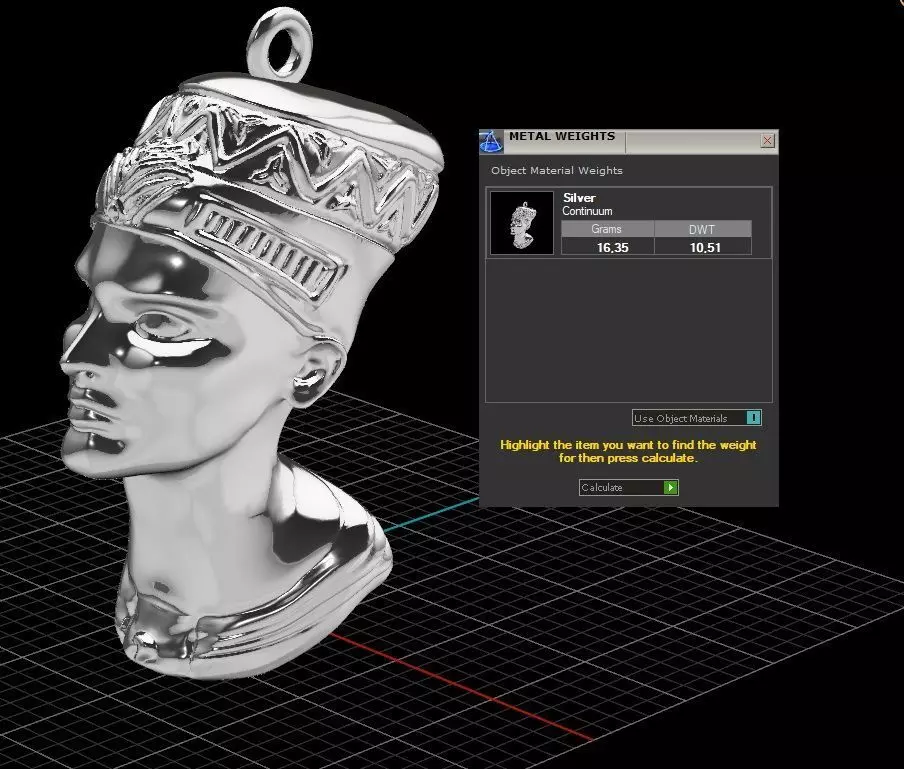The width and height of the screenshot is (904, 769).
Task: Click the Metal Weights panel logo icon
Action: point(491,142)
